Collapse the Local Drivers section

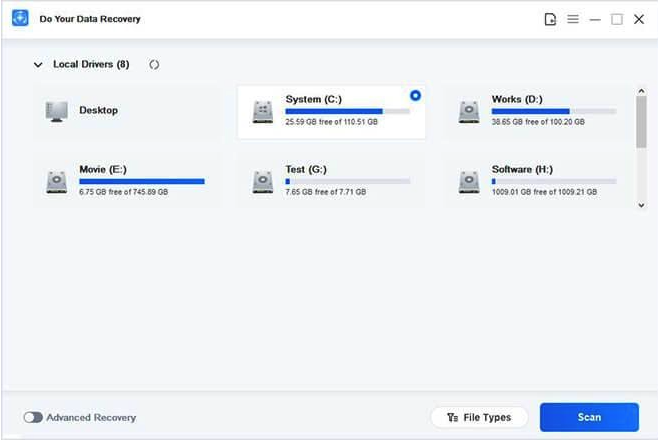click(38, 65)
